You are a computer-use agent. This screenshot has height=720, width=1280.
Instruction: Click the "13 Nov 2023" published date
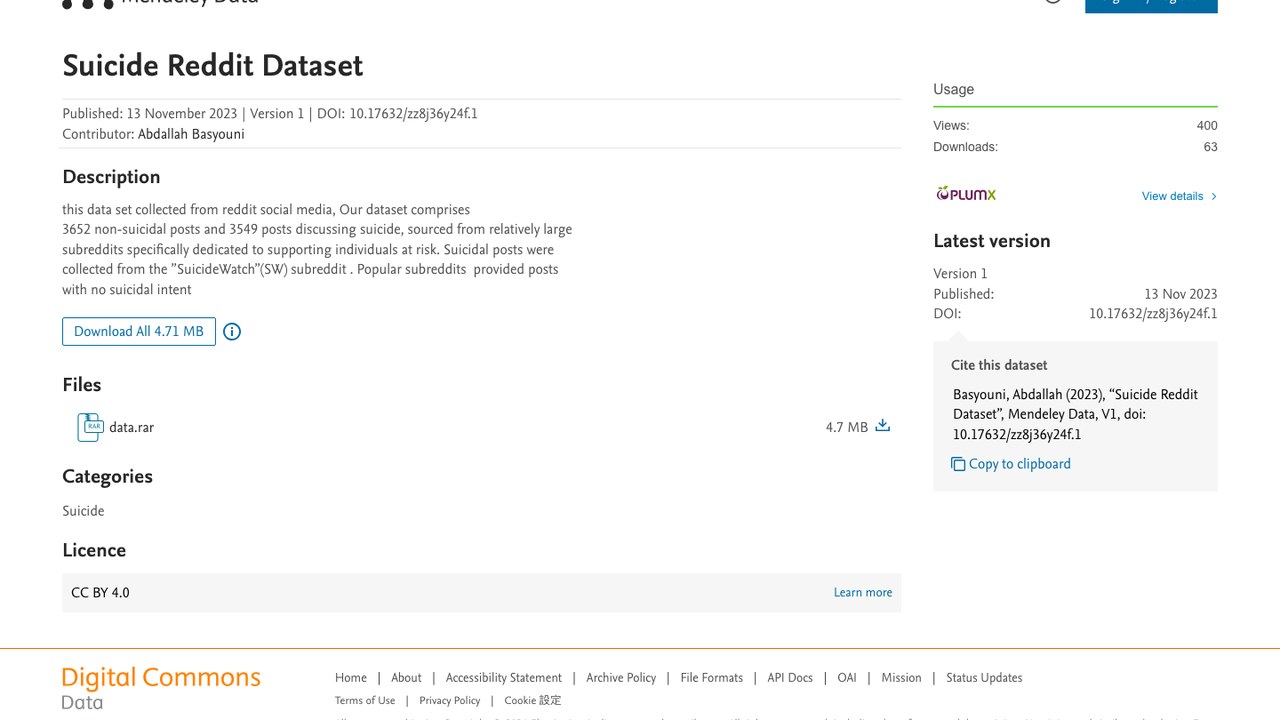click(x=1181, y=294)
